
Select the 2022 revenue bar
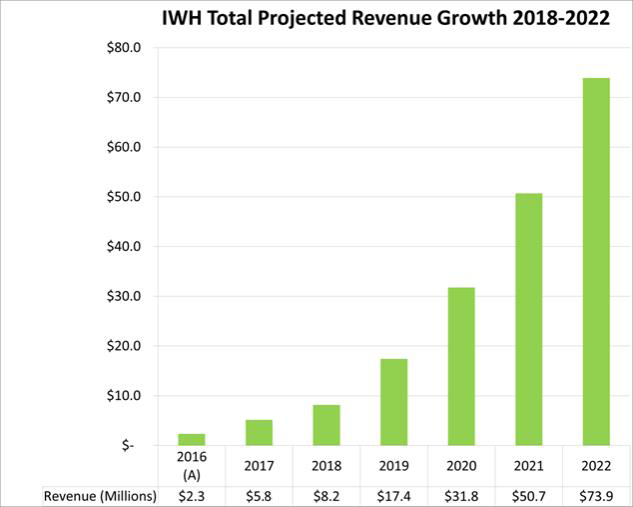point(596,261)
